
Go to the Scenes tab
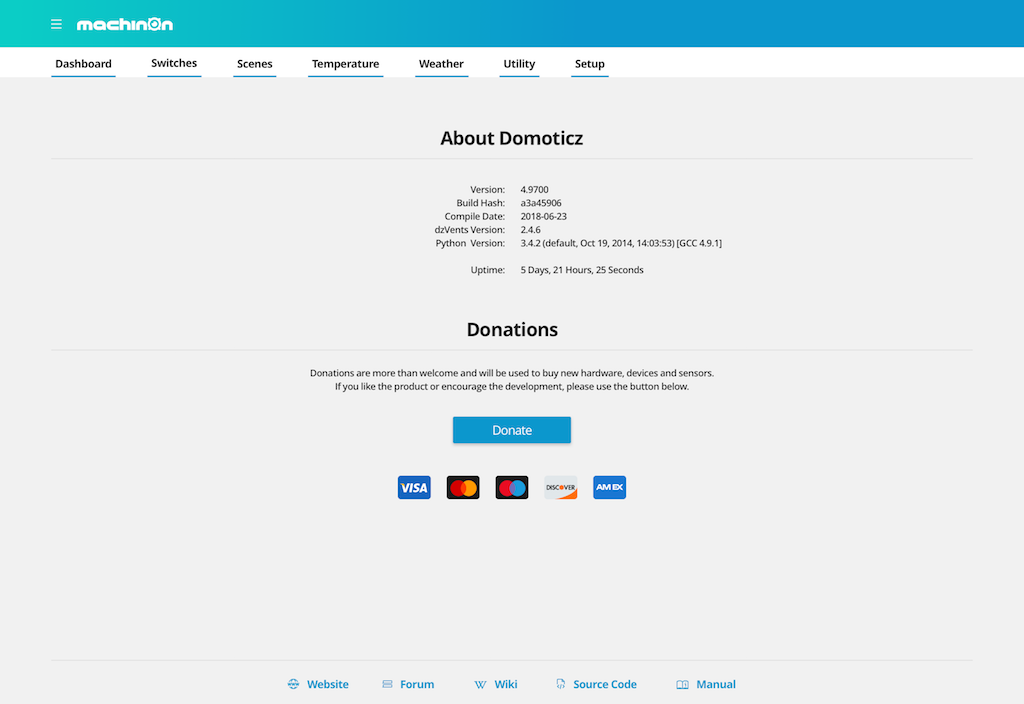tap(255, 64)
